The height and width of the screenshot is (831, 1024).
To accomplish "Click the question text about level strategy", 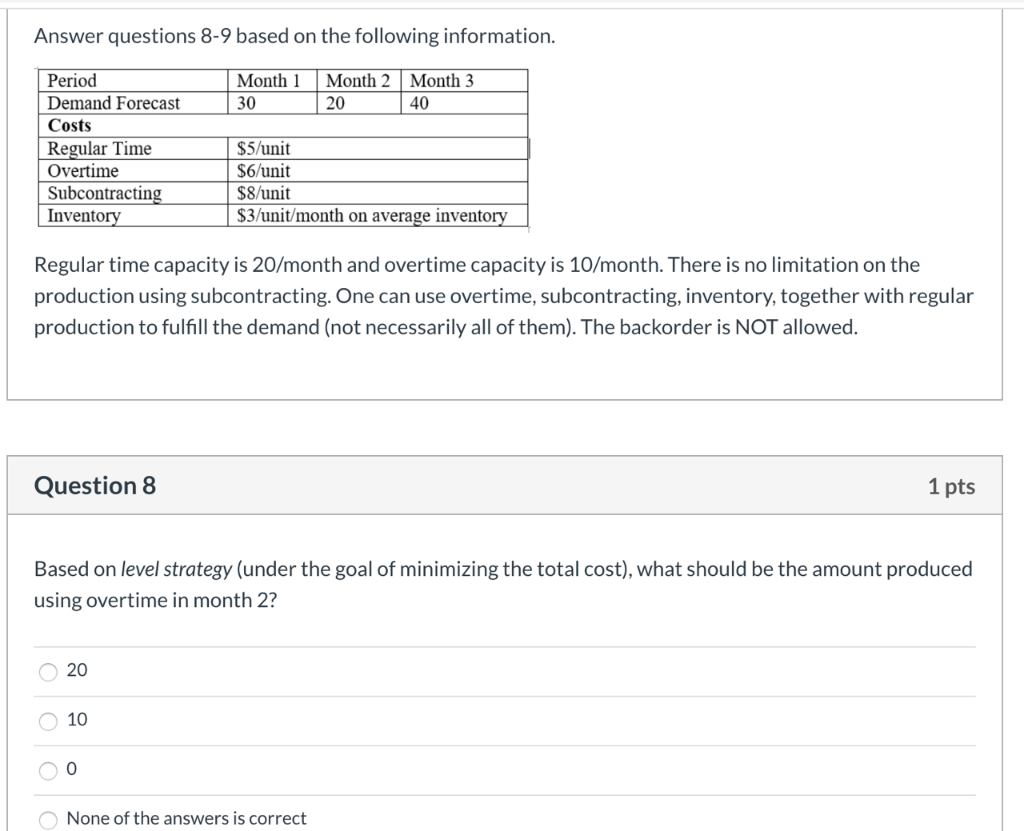I will [500, 584].
